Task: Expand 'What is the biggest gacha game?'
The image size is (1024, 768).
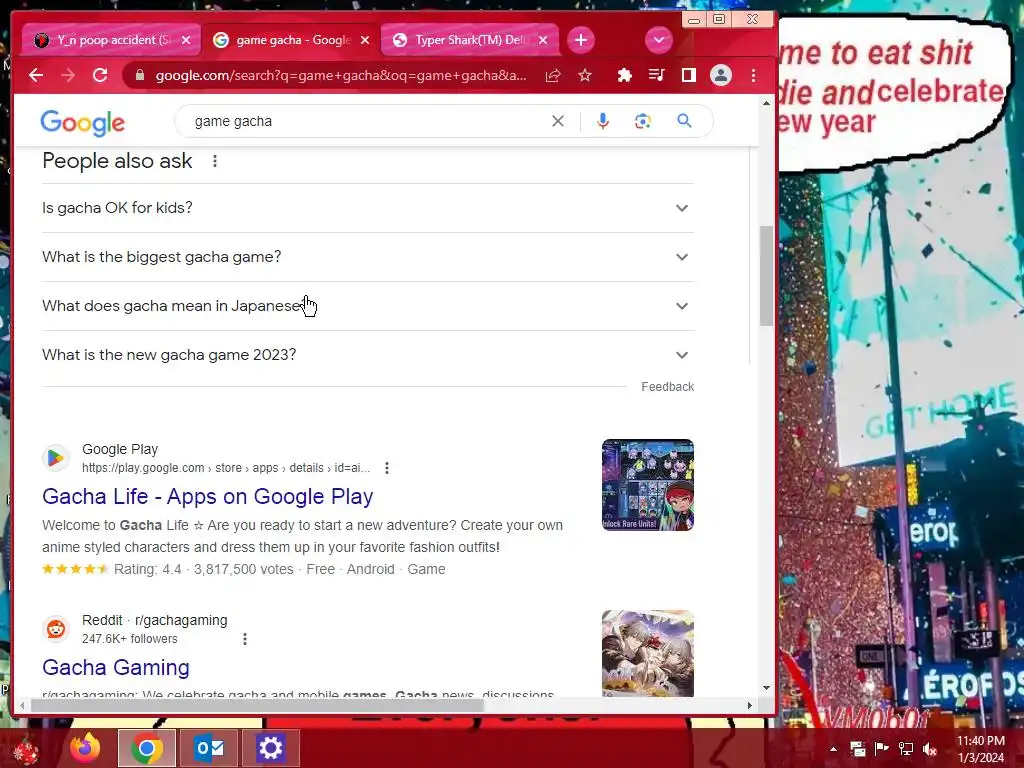Action: coord(368,257)
